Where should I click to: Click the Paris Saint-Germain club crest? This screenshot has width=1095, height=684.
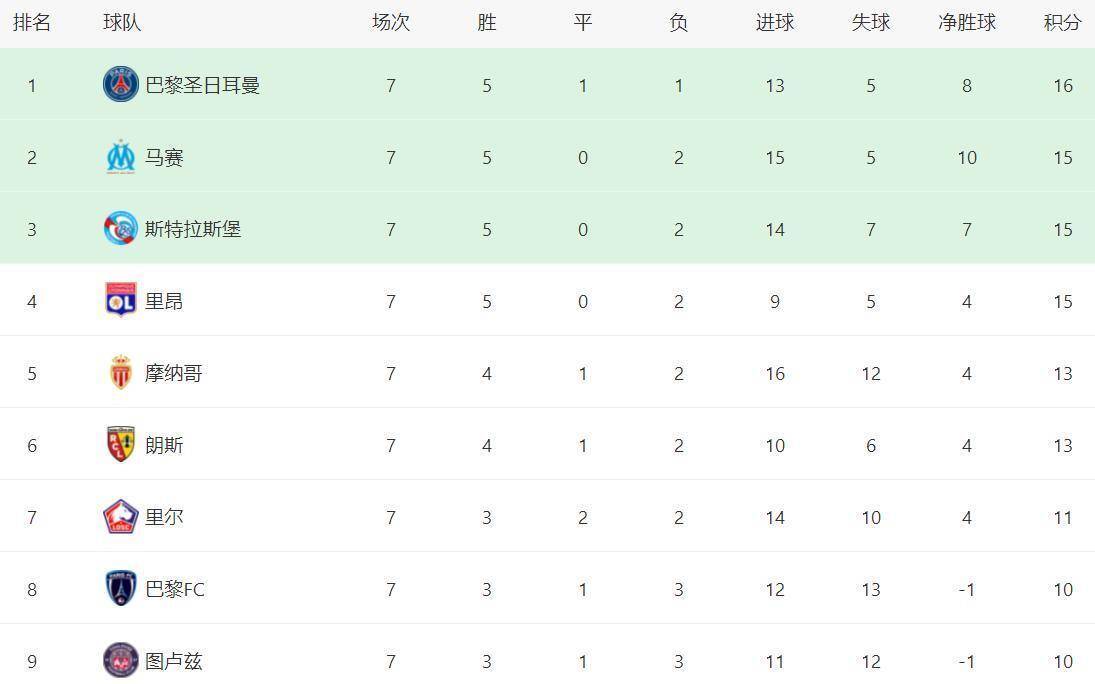[x=121, y=85]
